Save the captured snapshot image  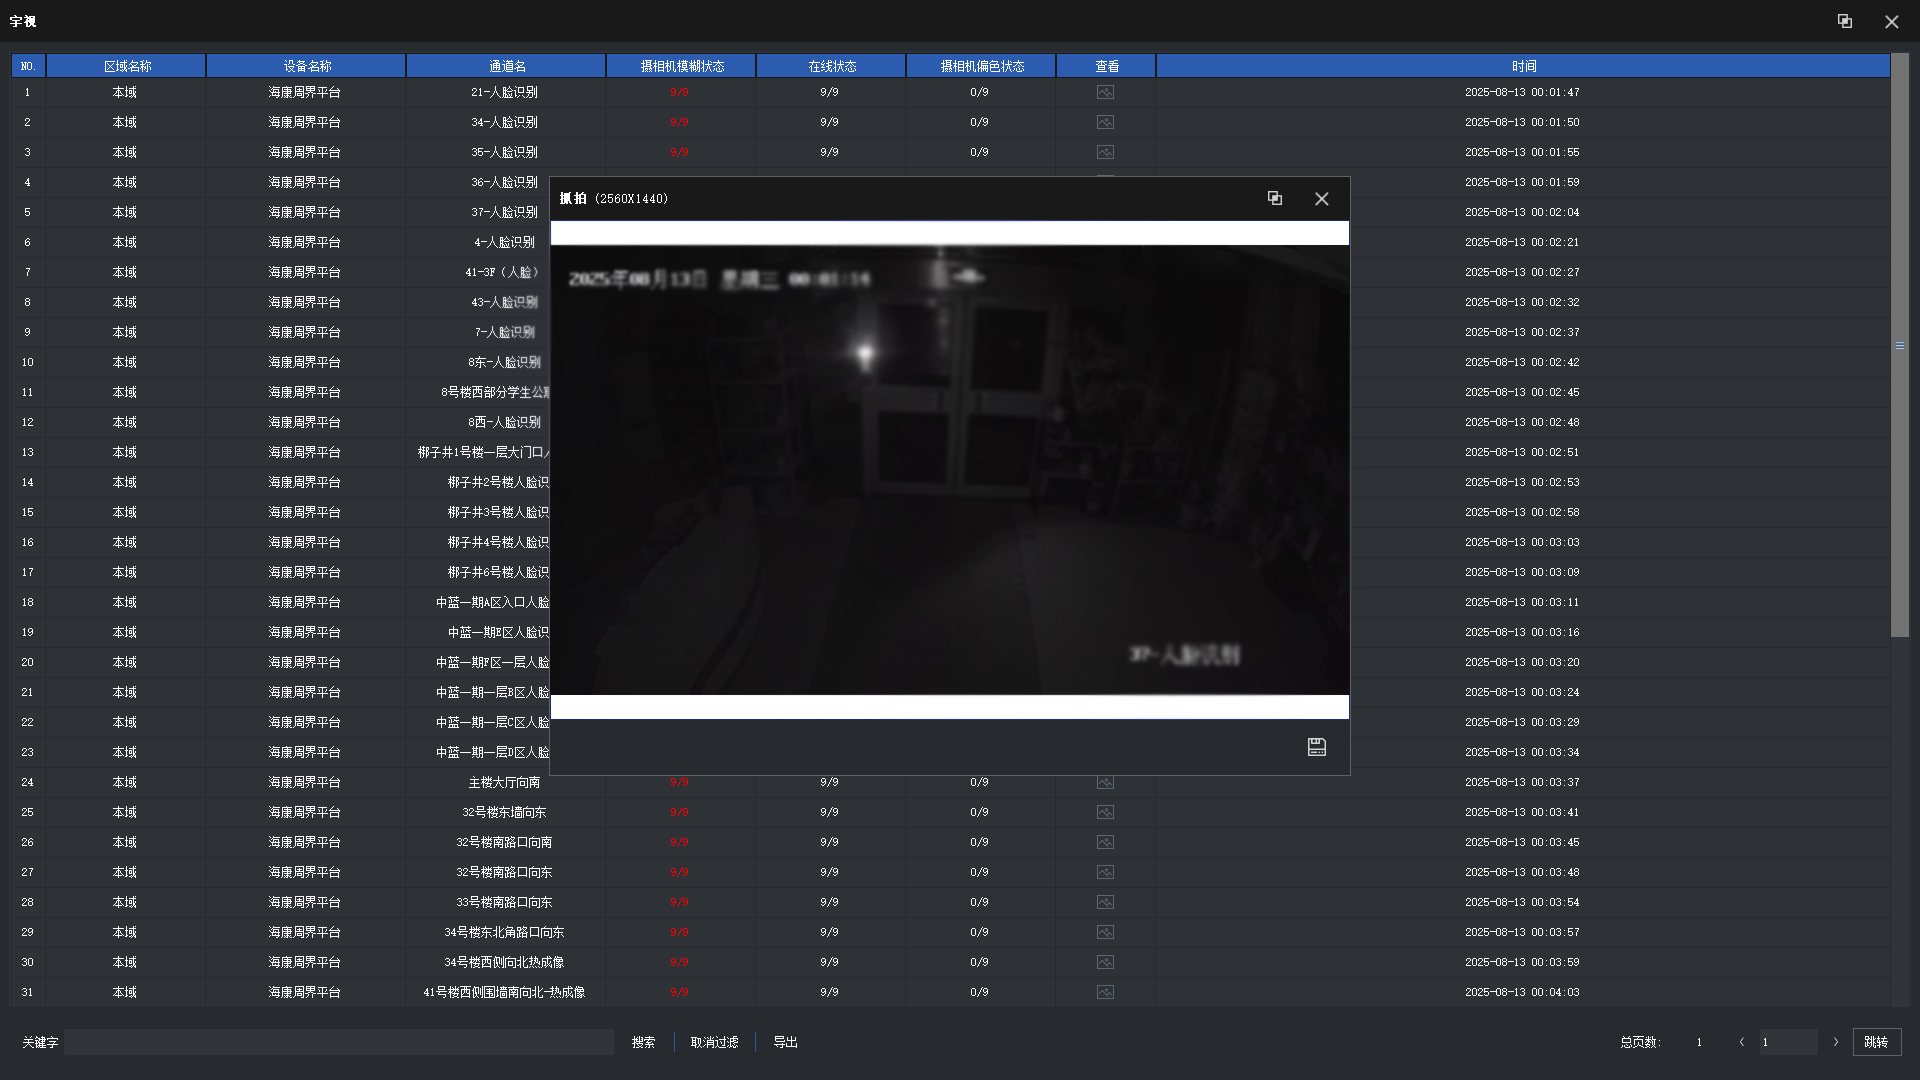tap(1316, 747)
